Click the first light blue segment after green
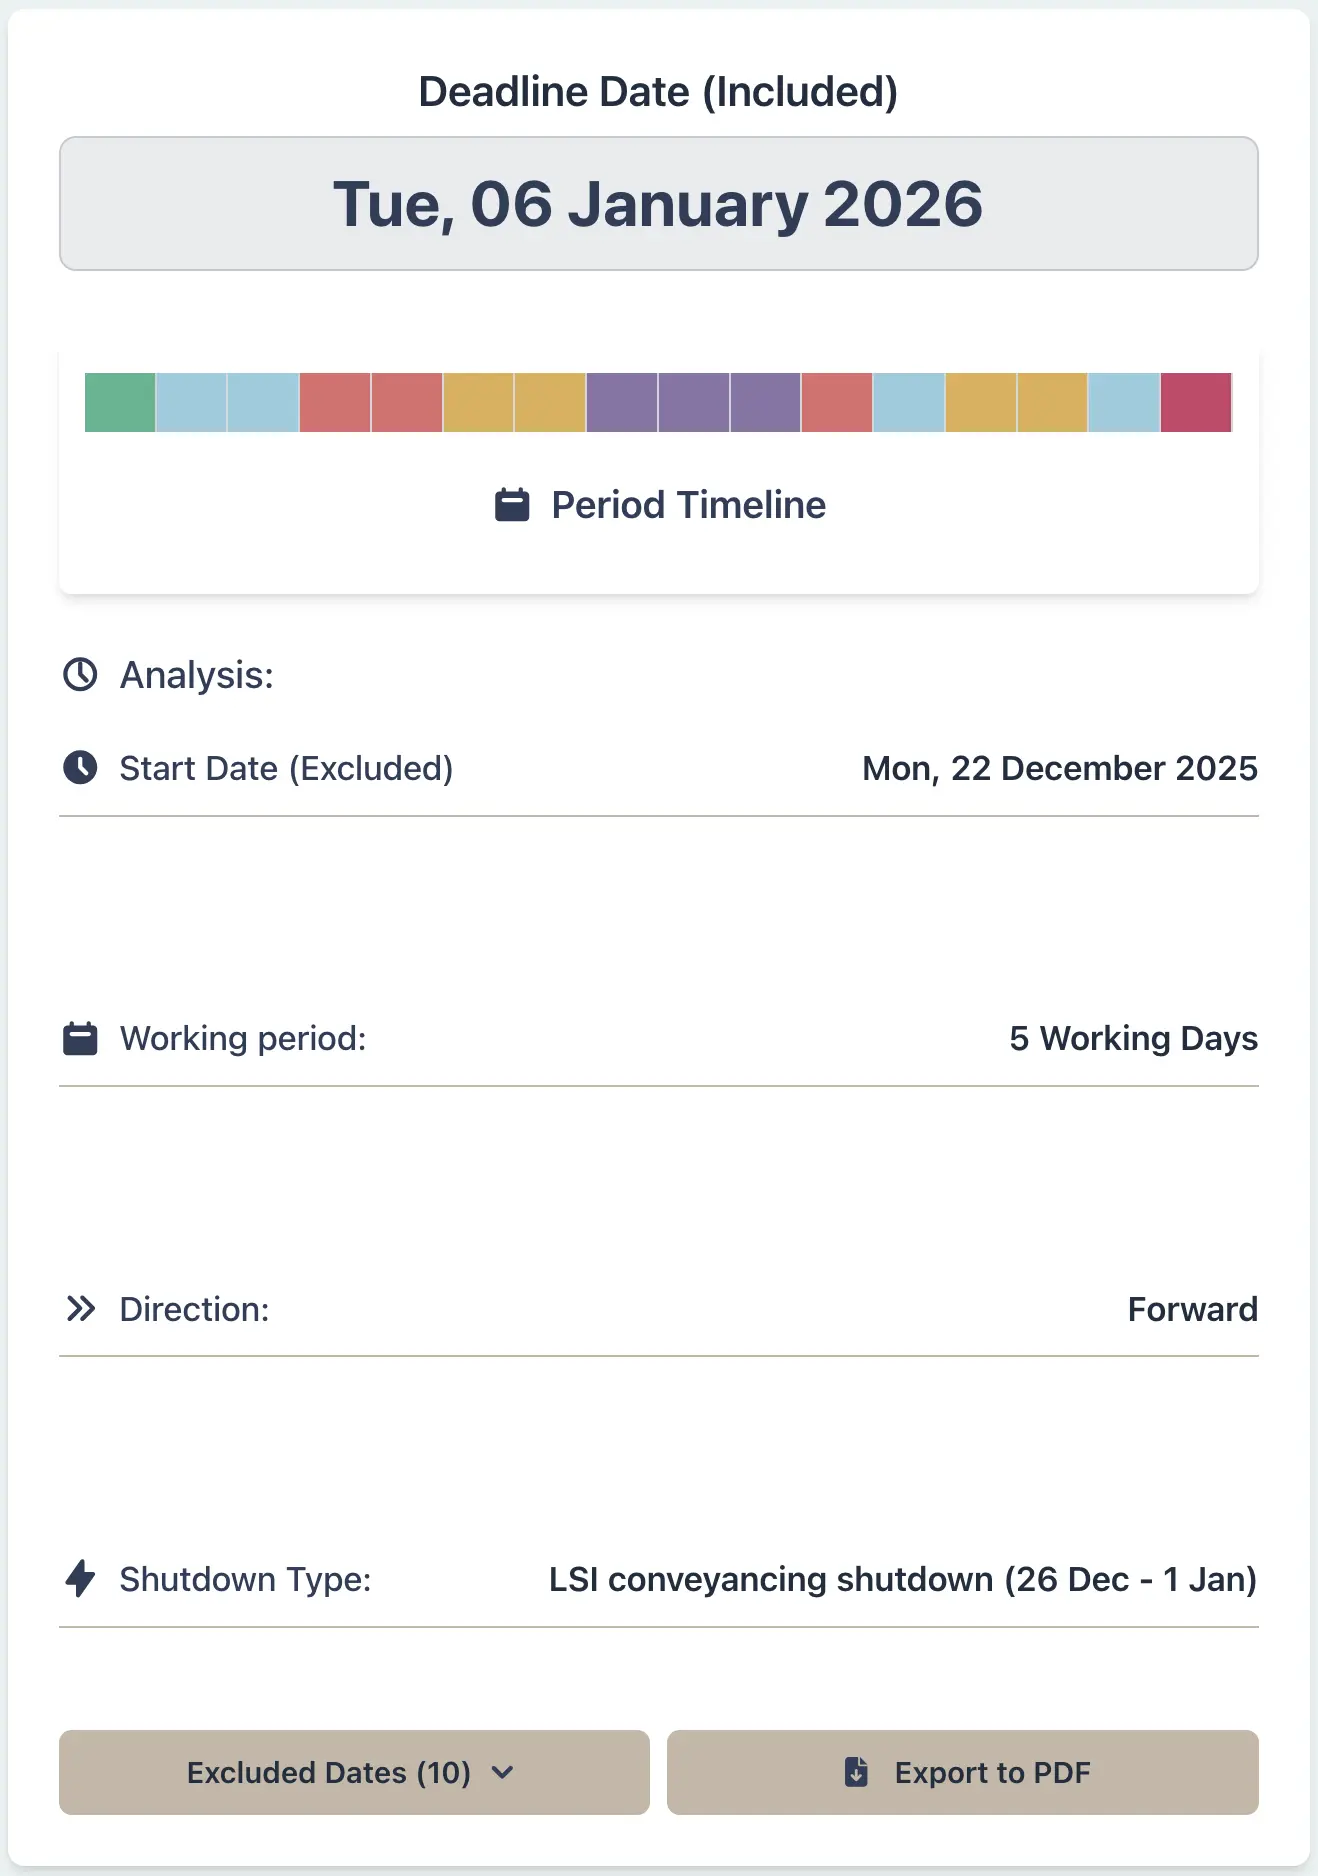This screenshot has width=1318, height=1876. [x=191, y=402]
